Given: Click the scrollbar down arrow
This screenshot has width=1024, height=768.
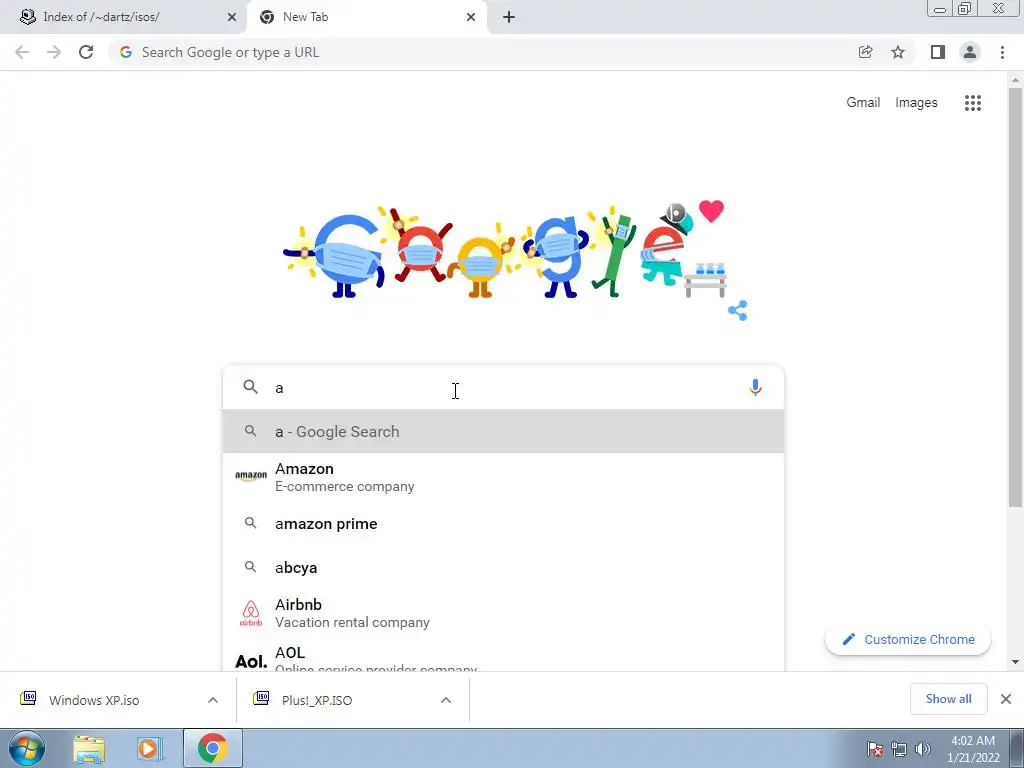Looking at the screenshot, I should tap(1015, 662).
